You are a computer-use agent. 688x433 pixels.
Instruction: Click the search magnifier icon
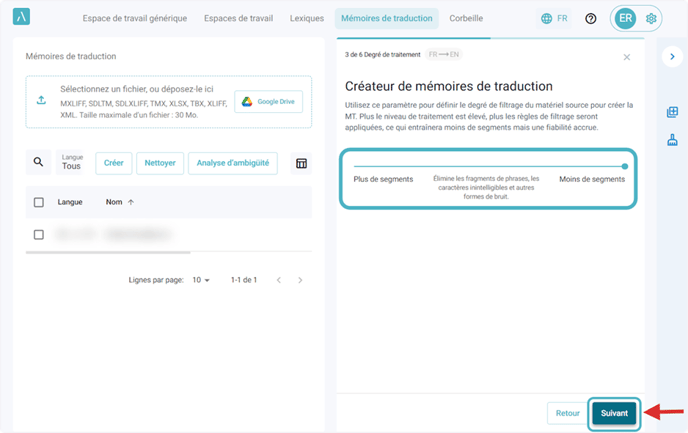pos(38,163)
